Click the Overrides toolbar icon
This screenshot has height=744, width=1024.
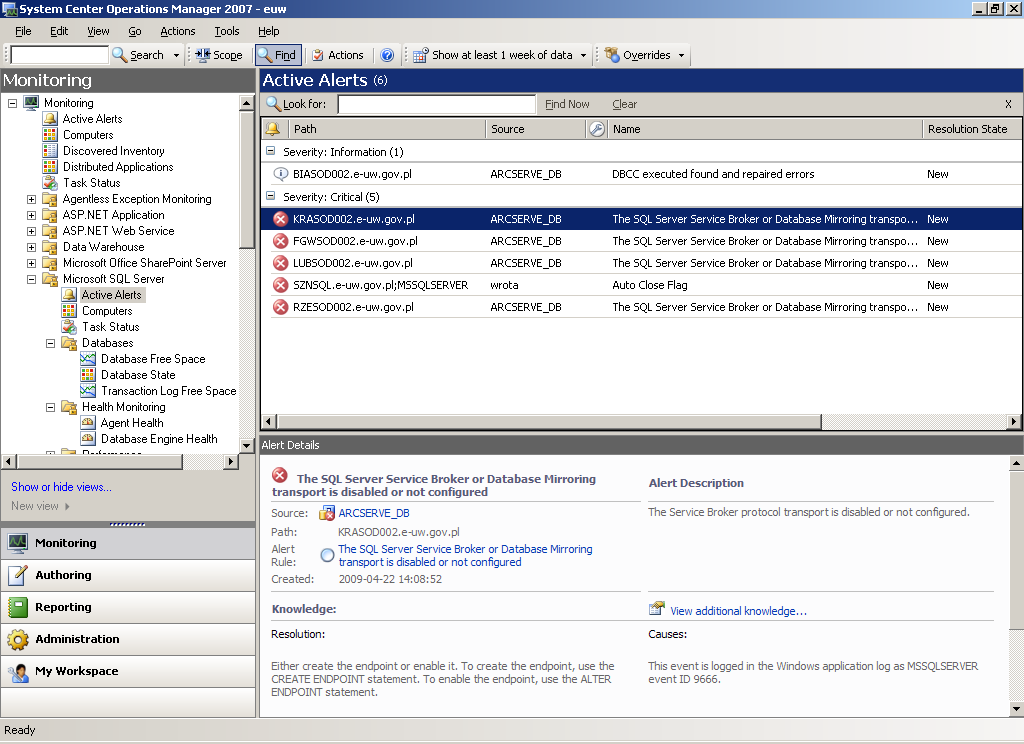pyautogui.click(x=612, y=55)
